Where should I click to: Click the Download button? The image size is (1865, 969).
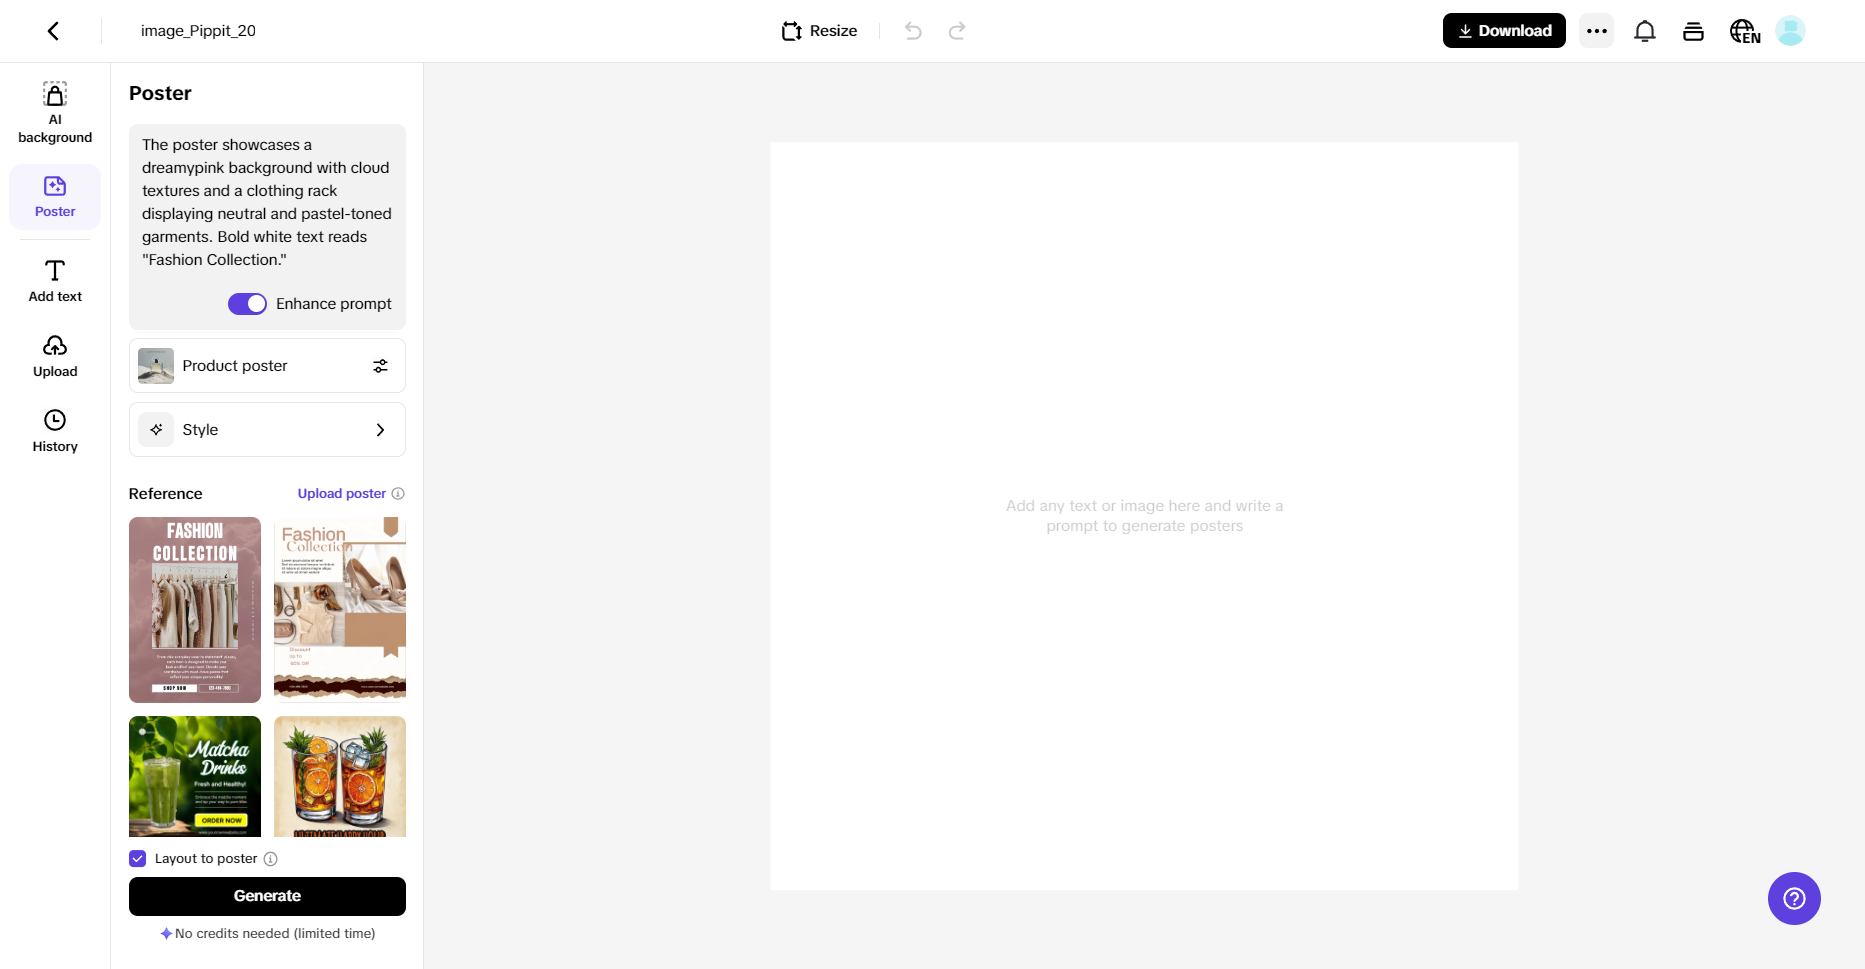click(x=1503, y=31)
